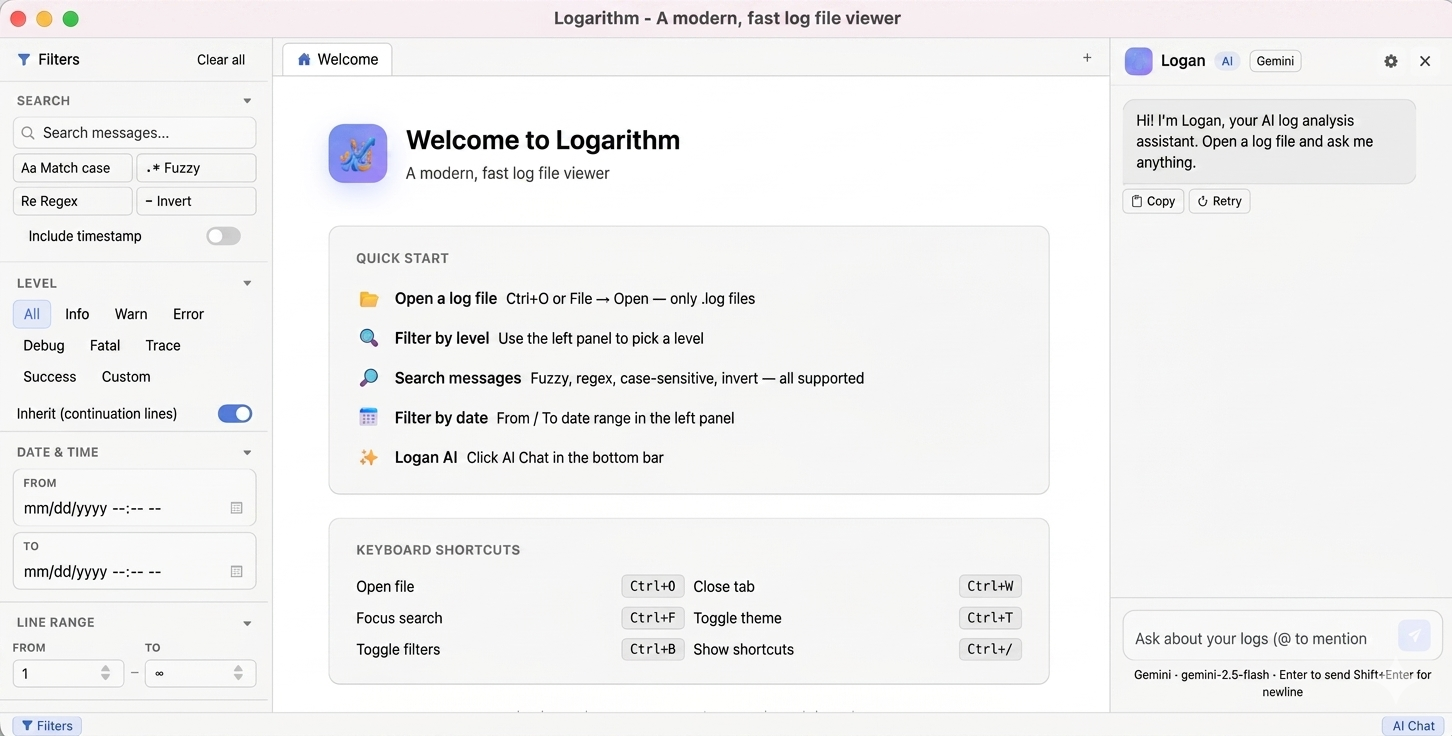Click the Logan avatar icon
1452x736 pixels.
coord(1139,61)
